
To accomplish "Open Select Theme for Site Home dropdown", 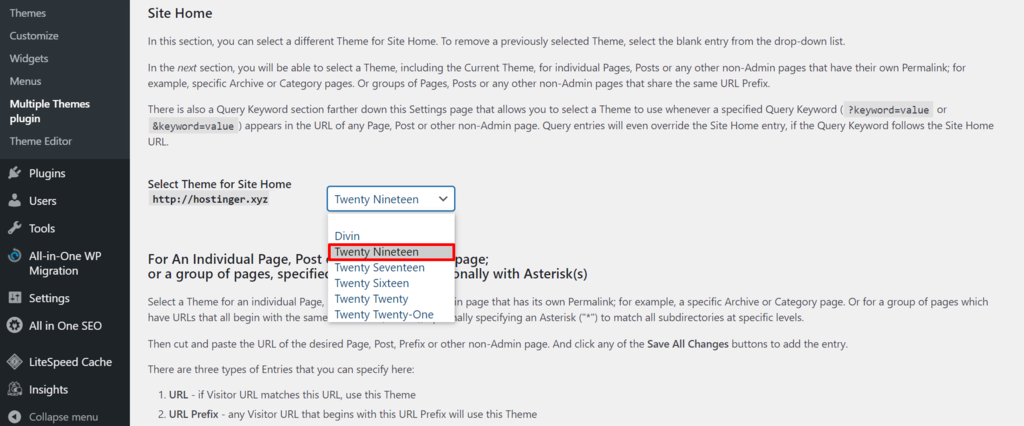I will [x=390, y=199].
